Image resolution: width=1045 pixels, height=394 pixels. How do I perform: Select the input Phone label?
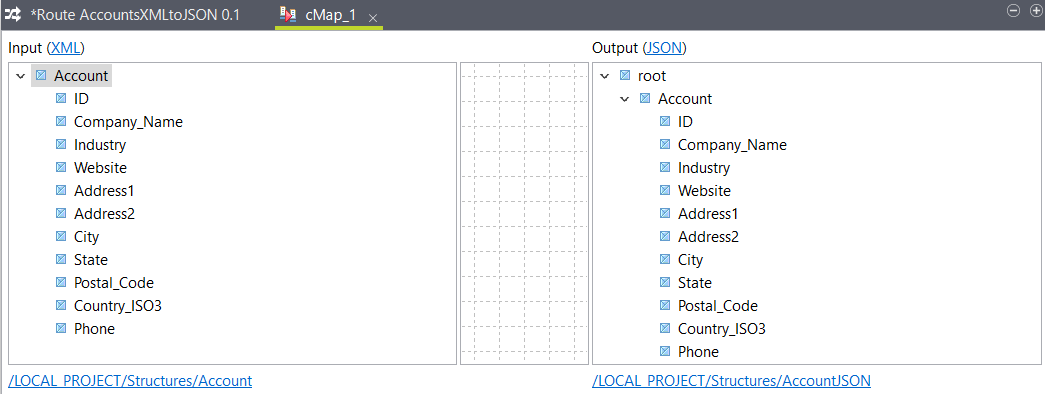click(95, 329)
